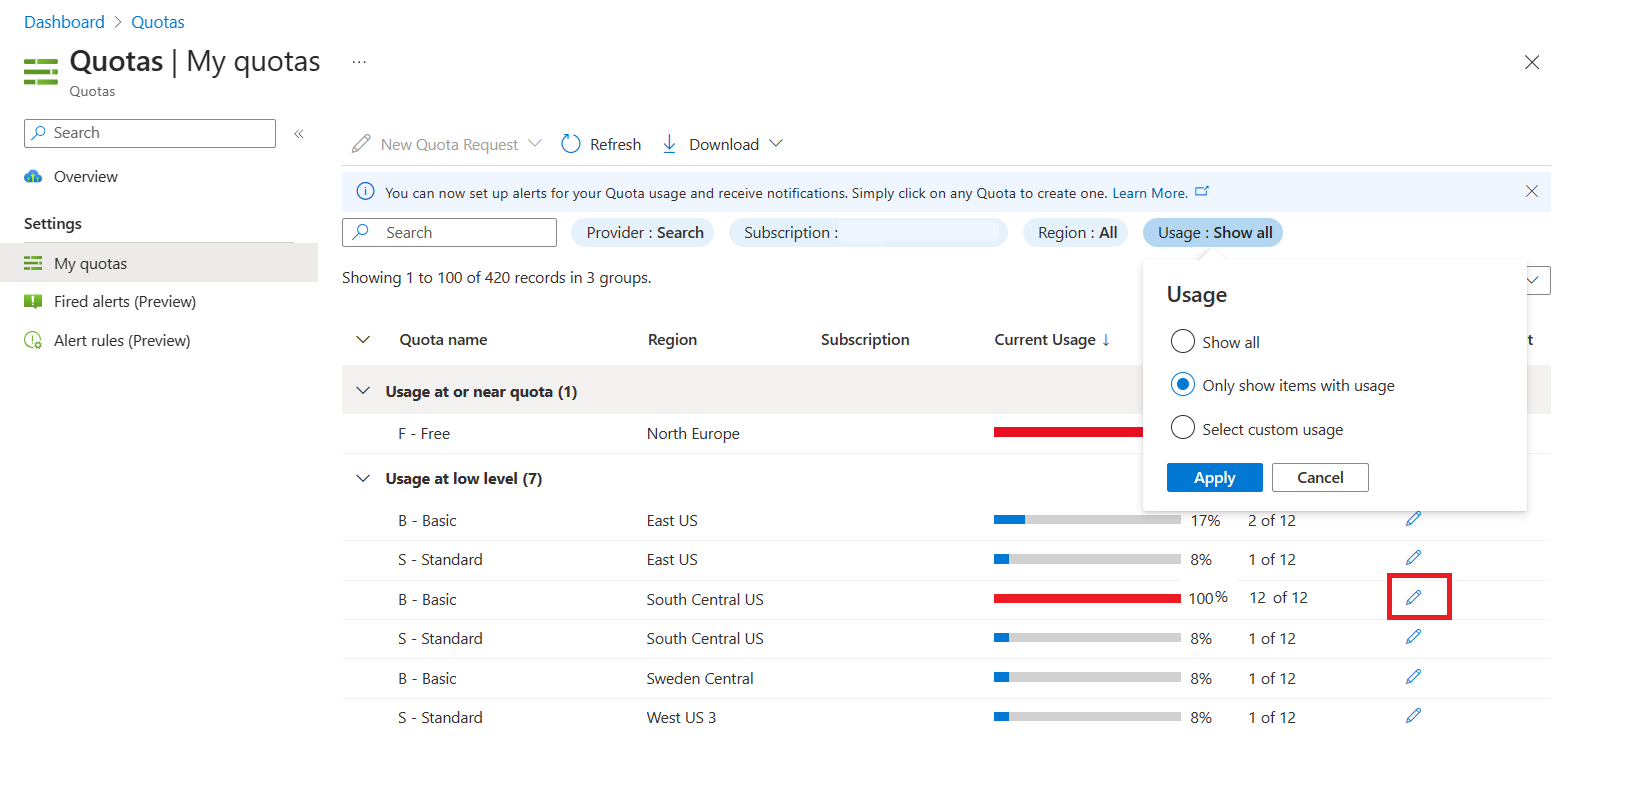Collapse the sidebar with double chevron
Viewport: 1628px width, 810px height.
pos(299,133)
